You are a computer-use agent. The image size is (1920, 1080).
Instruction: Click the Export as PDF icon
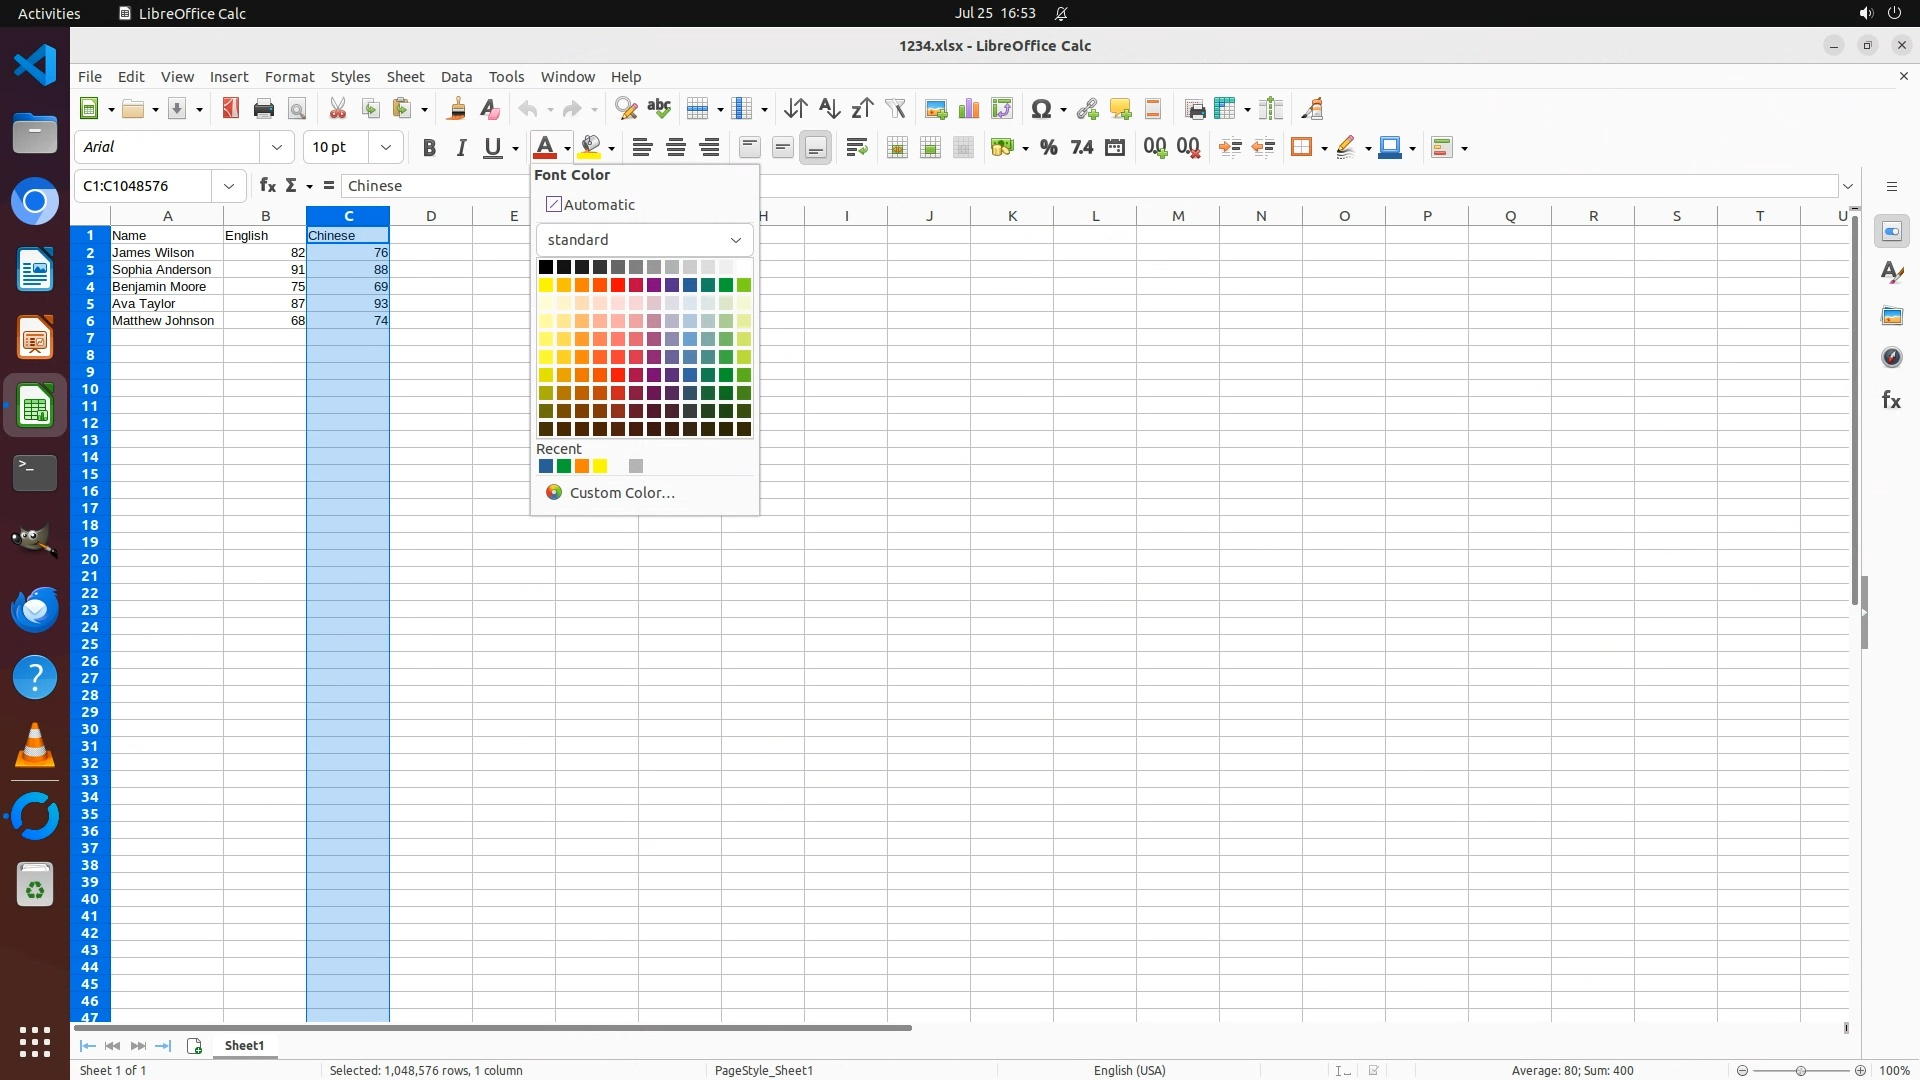click(x=231, y=109)
